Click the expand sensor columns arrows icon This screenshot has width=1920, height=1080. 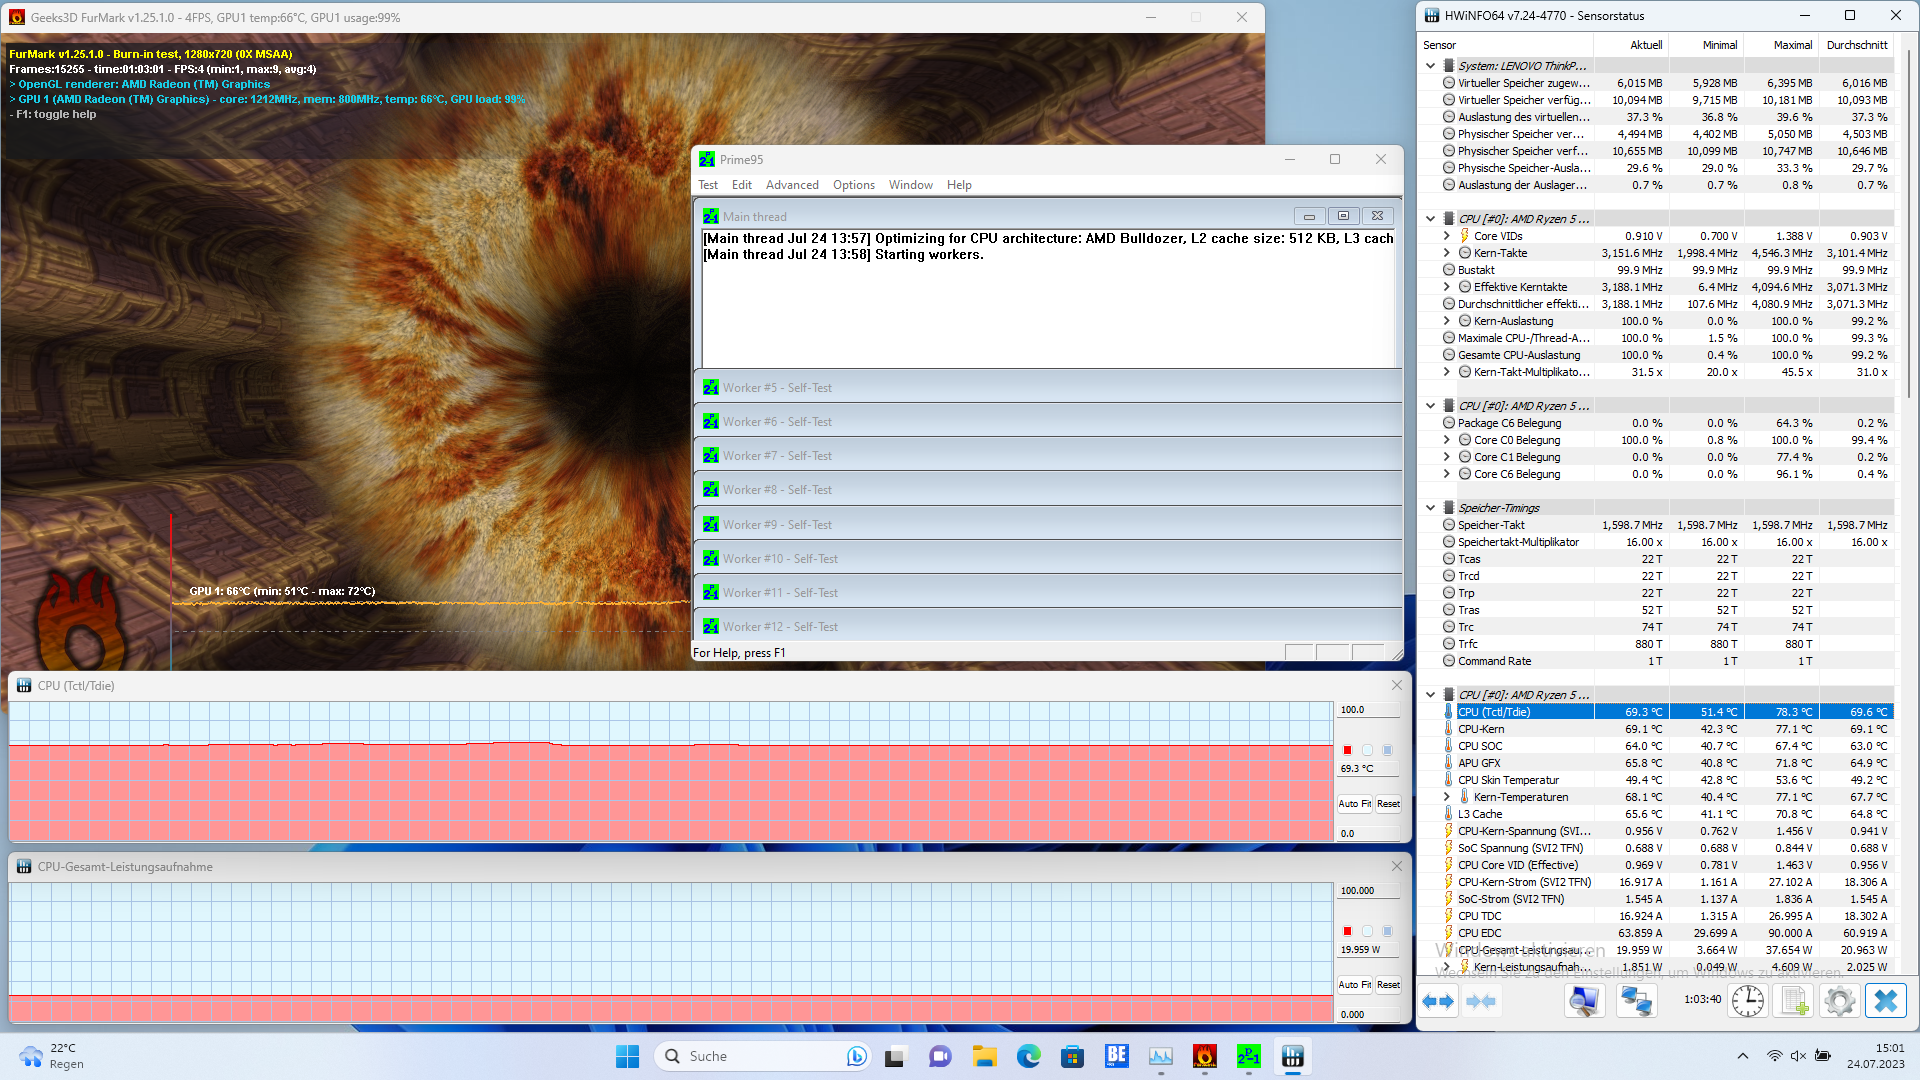(x=1438, y=1001)
